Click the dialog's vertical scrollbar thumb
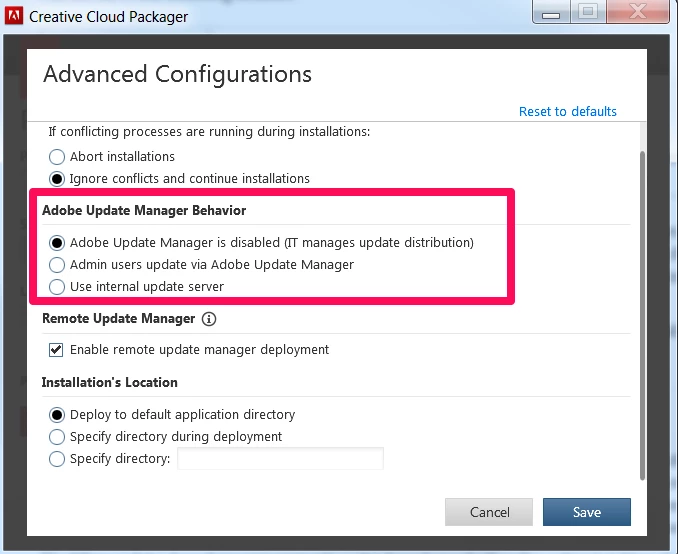 tap(642, 316)
